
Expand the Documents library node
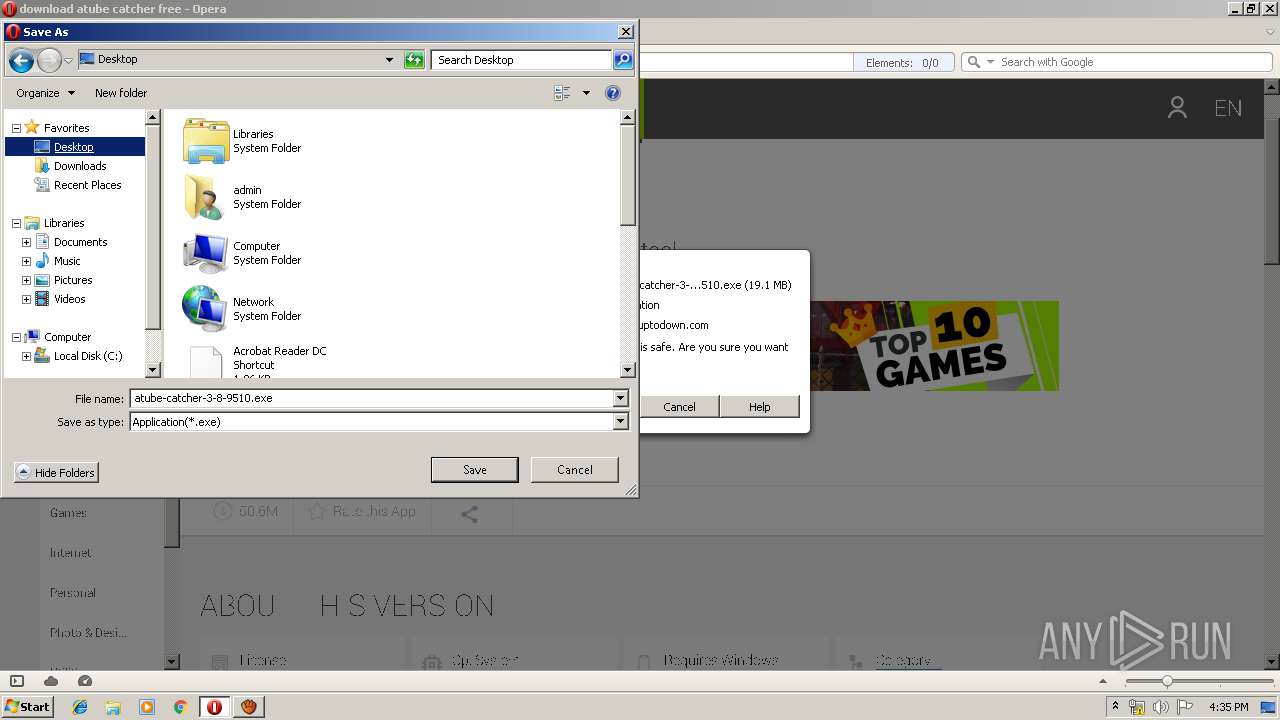pos(27,242)
